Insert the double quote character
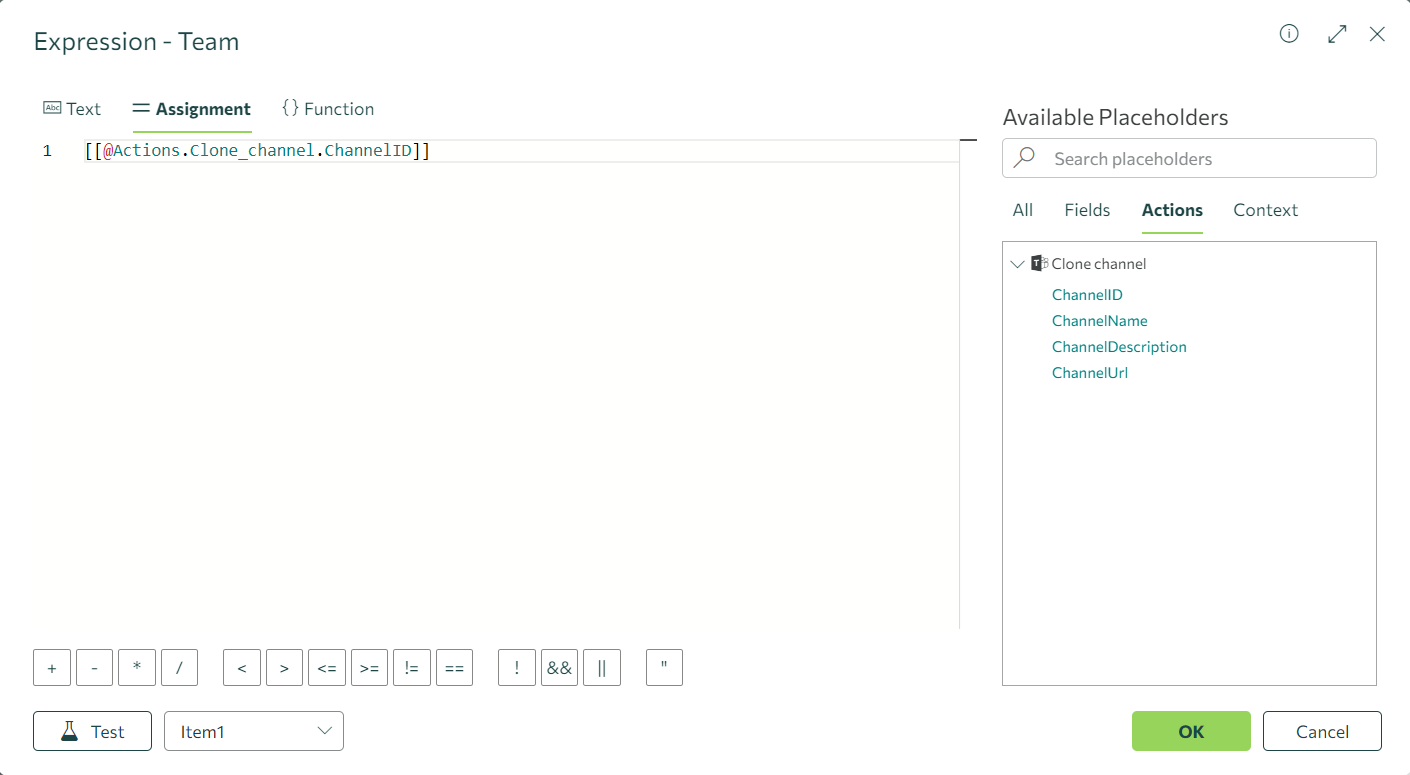 [x=664, y=668]
